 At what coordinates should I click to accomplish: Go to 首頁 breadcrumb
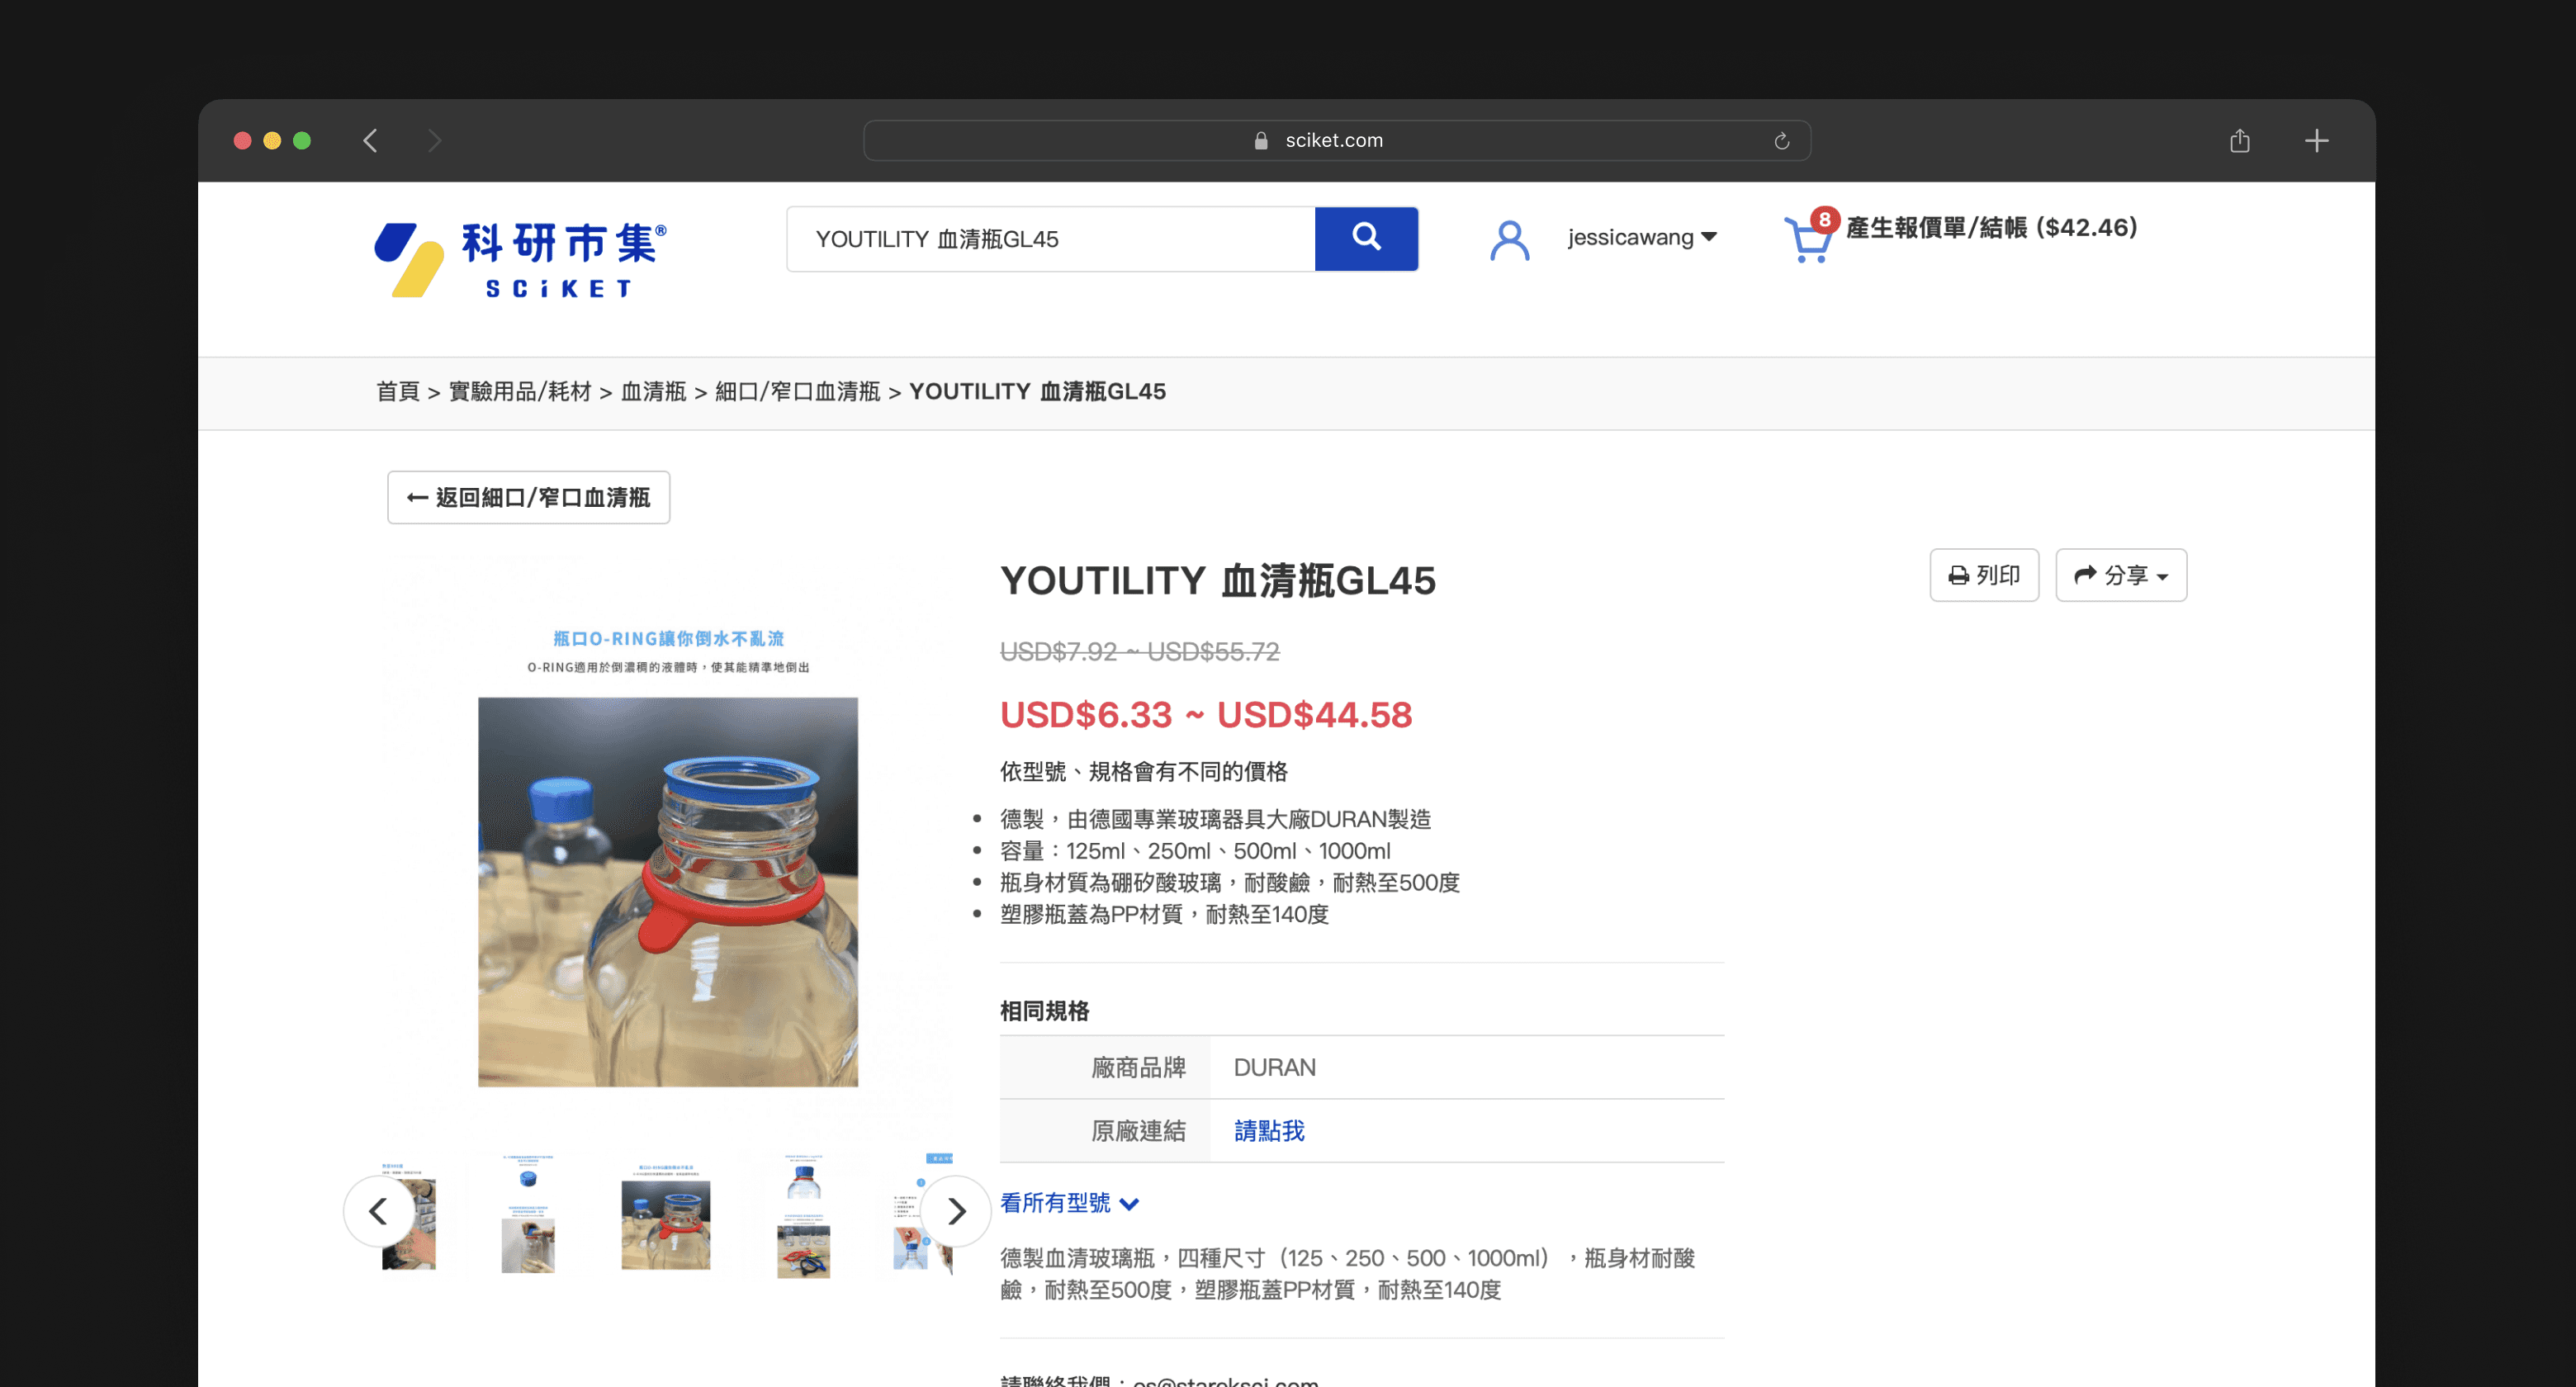[x=397, y=391]
